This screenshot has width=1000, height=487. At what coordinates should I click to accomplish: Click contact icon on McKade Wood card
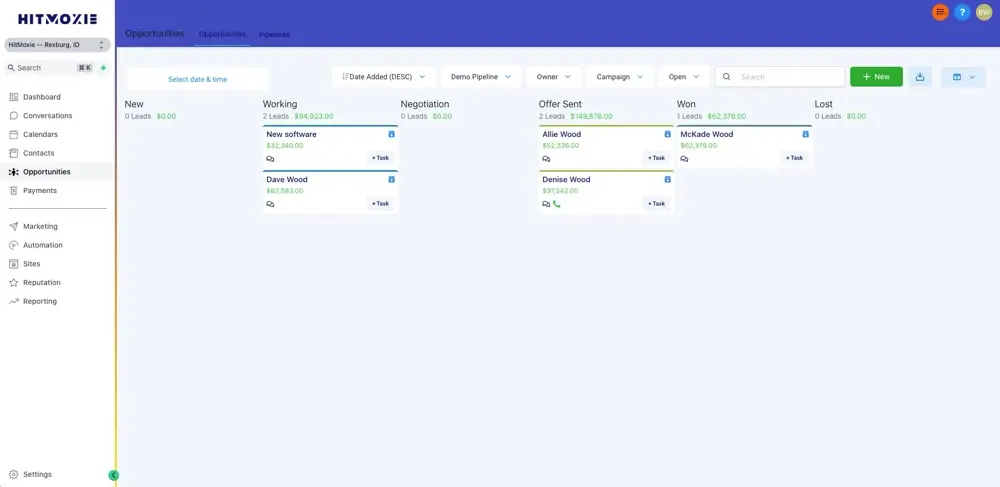click(805, 134)
